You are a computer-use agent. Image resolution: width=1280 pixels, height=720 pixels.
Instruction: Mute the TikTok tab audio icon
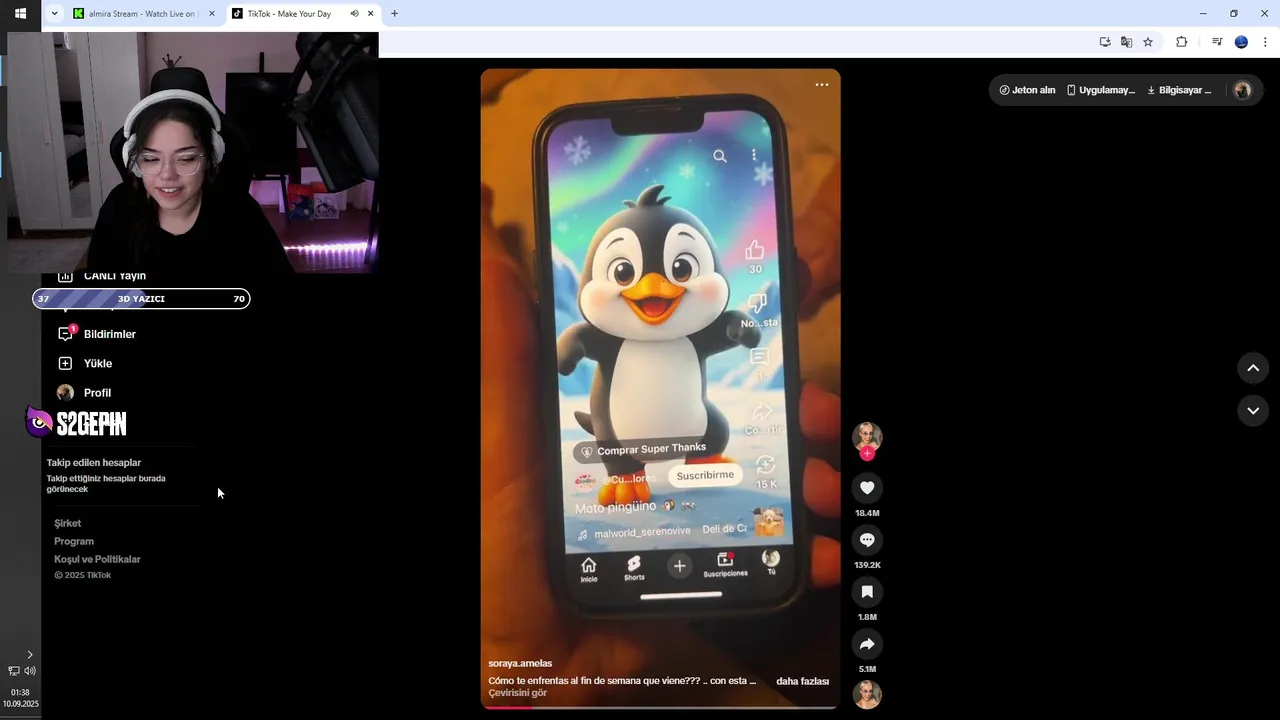pos(354,14)
